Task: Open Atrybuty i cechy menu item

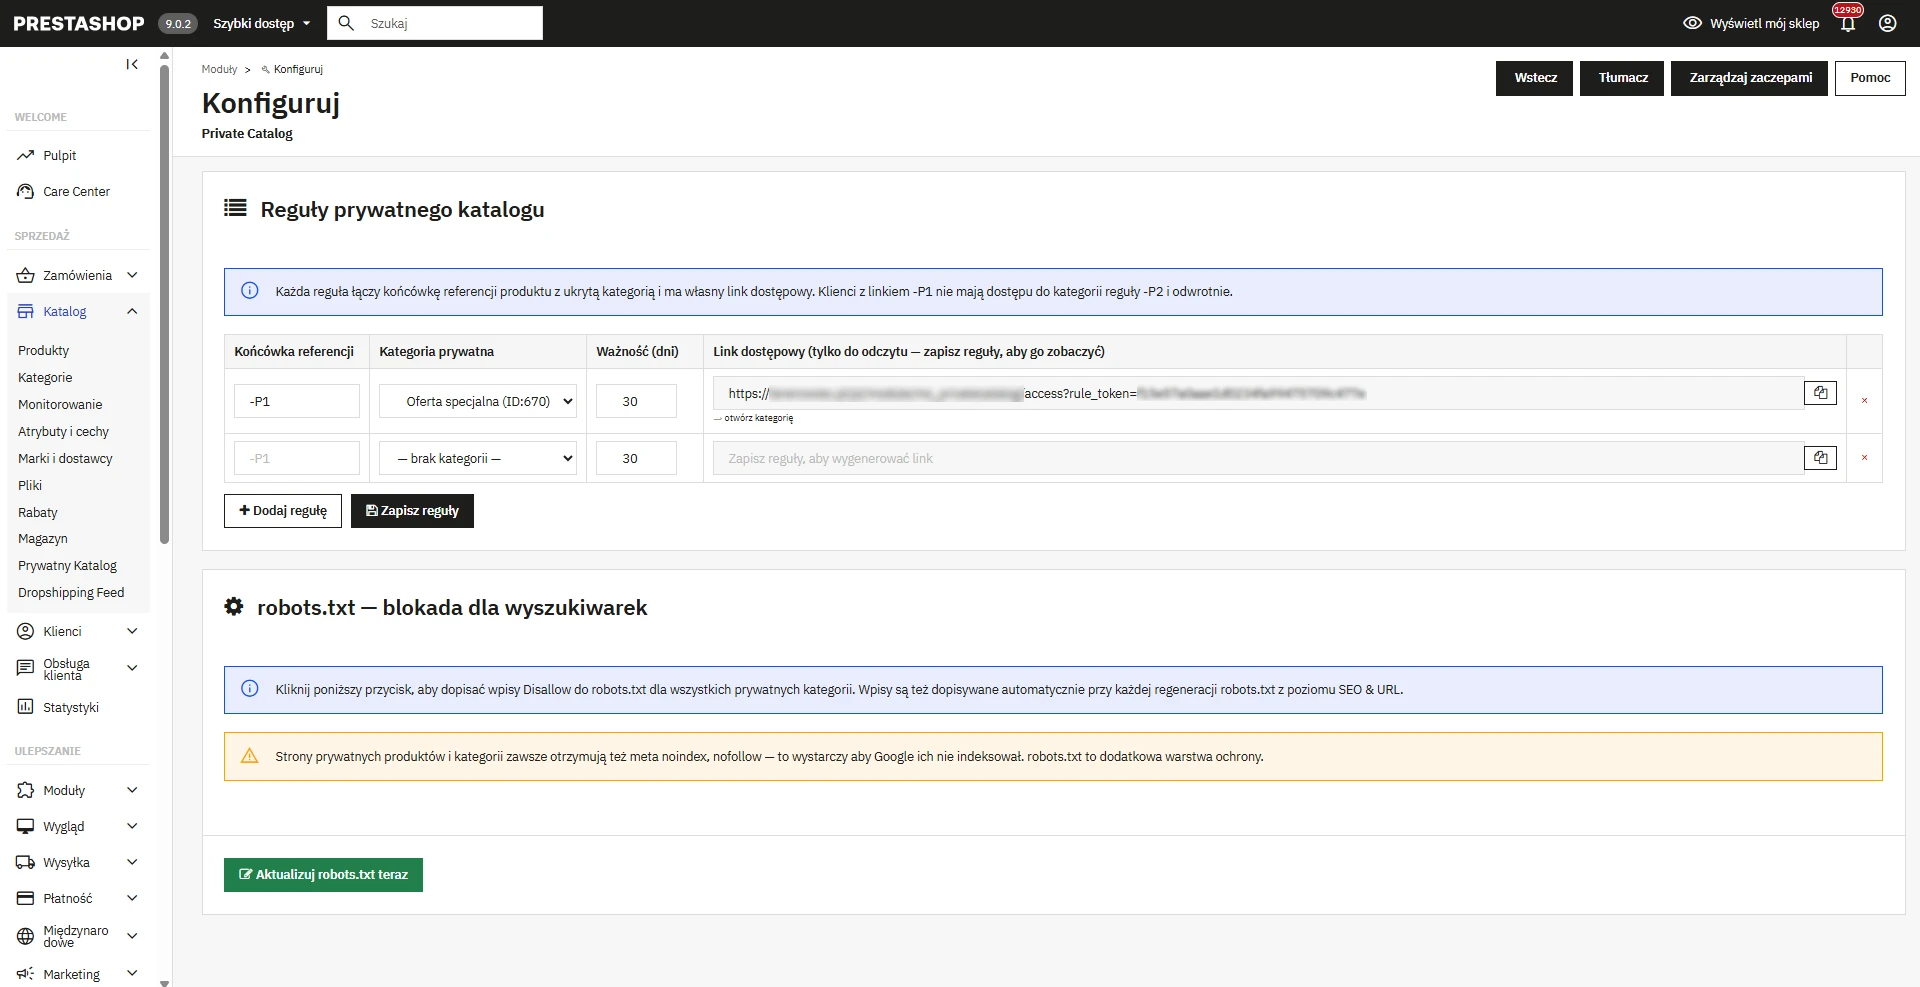Action: coord(63,431)
